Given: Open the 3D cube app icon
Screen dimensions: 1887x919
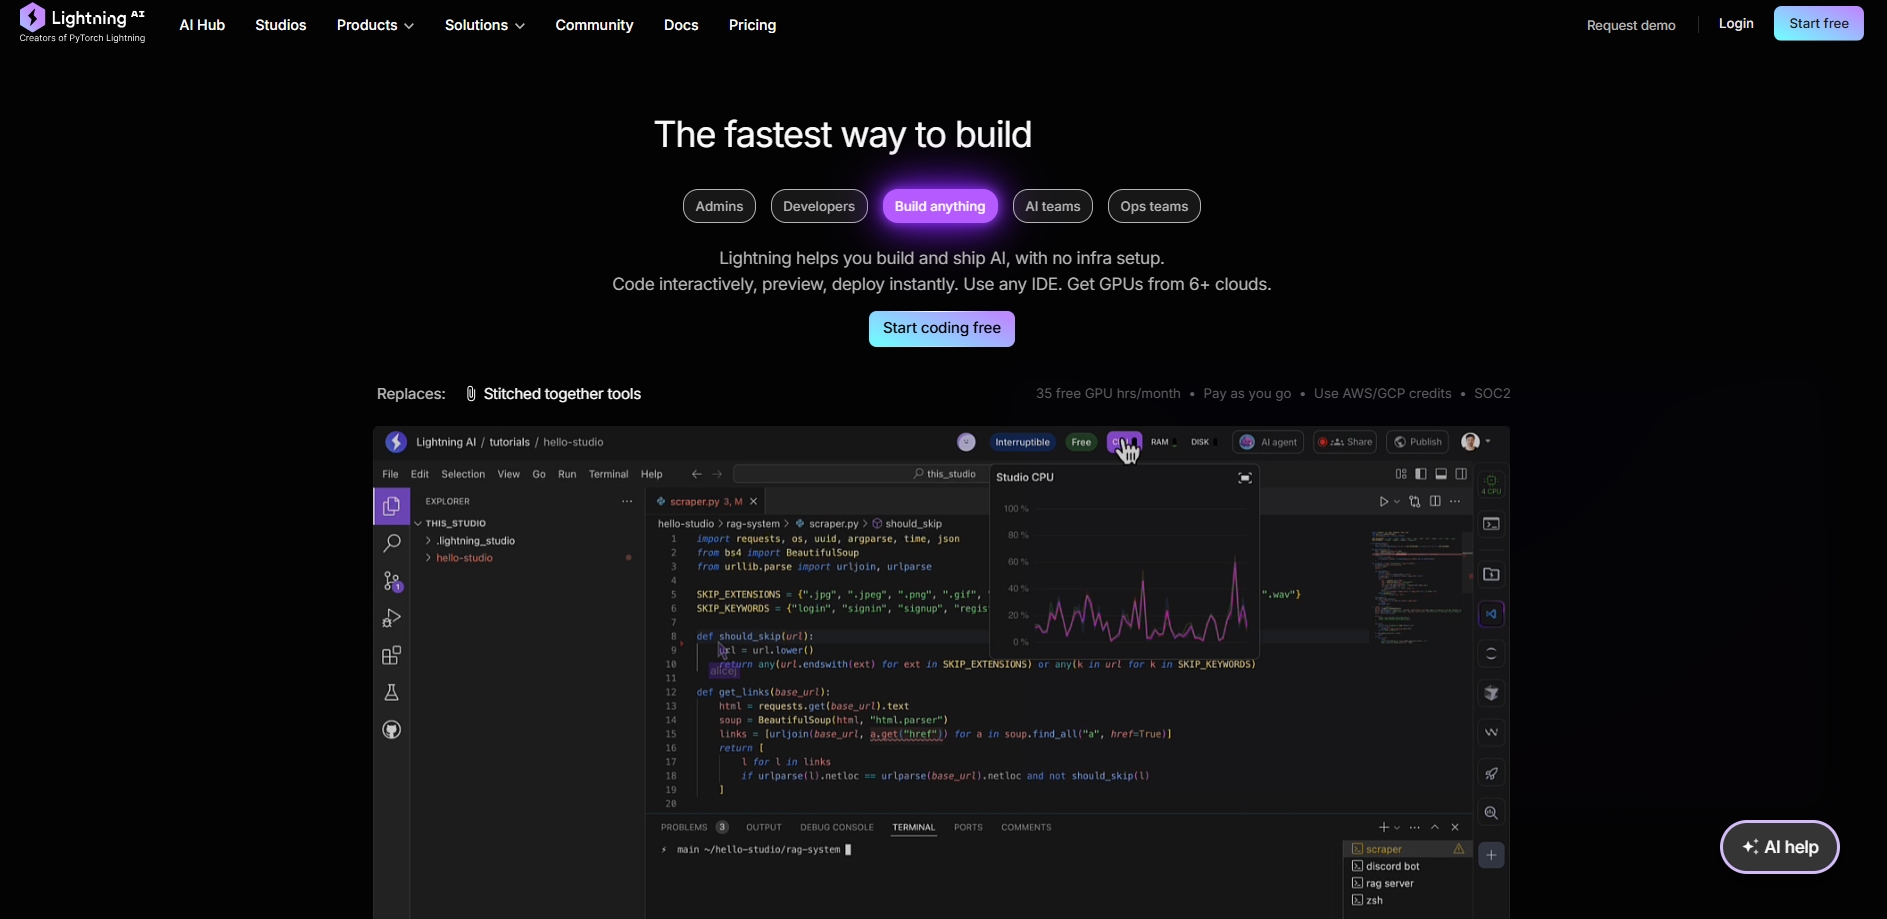Looking at the screenshot, I should 1491,693.
